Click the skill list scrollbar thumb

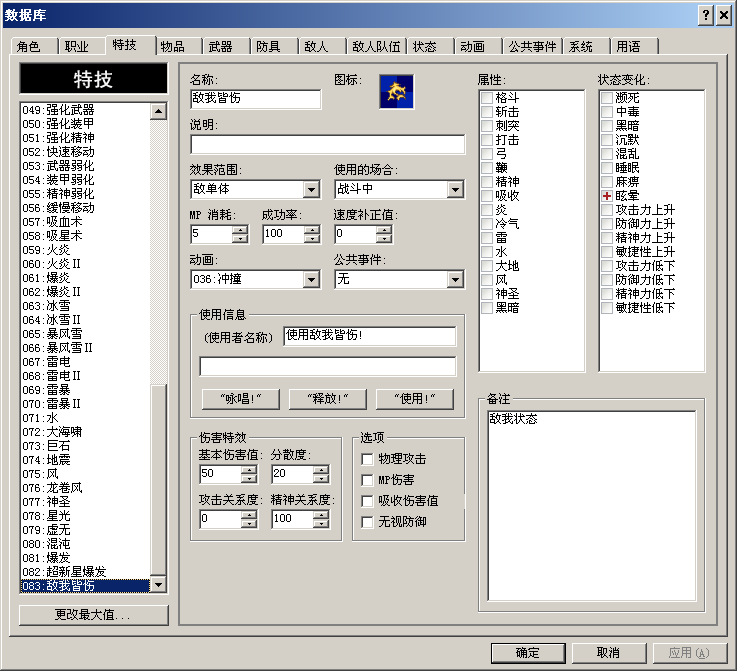point(158,480)
